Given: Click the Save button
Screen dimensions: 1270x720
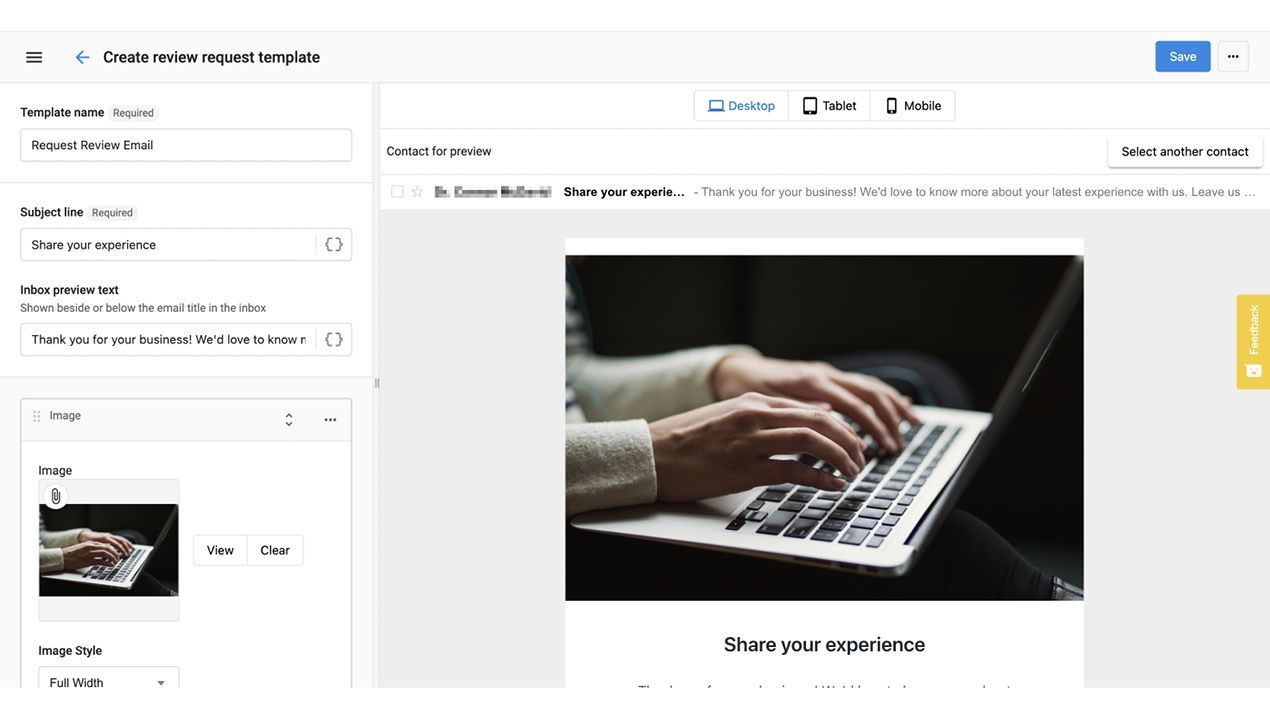Looking at the screenshot, I should [x=1183, y=57].
